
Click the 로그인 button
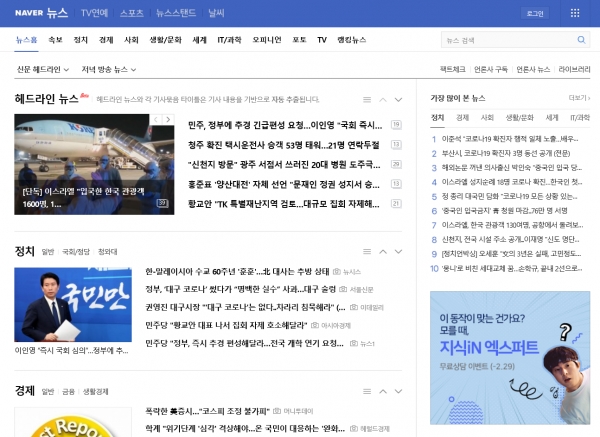(535, 13)
